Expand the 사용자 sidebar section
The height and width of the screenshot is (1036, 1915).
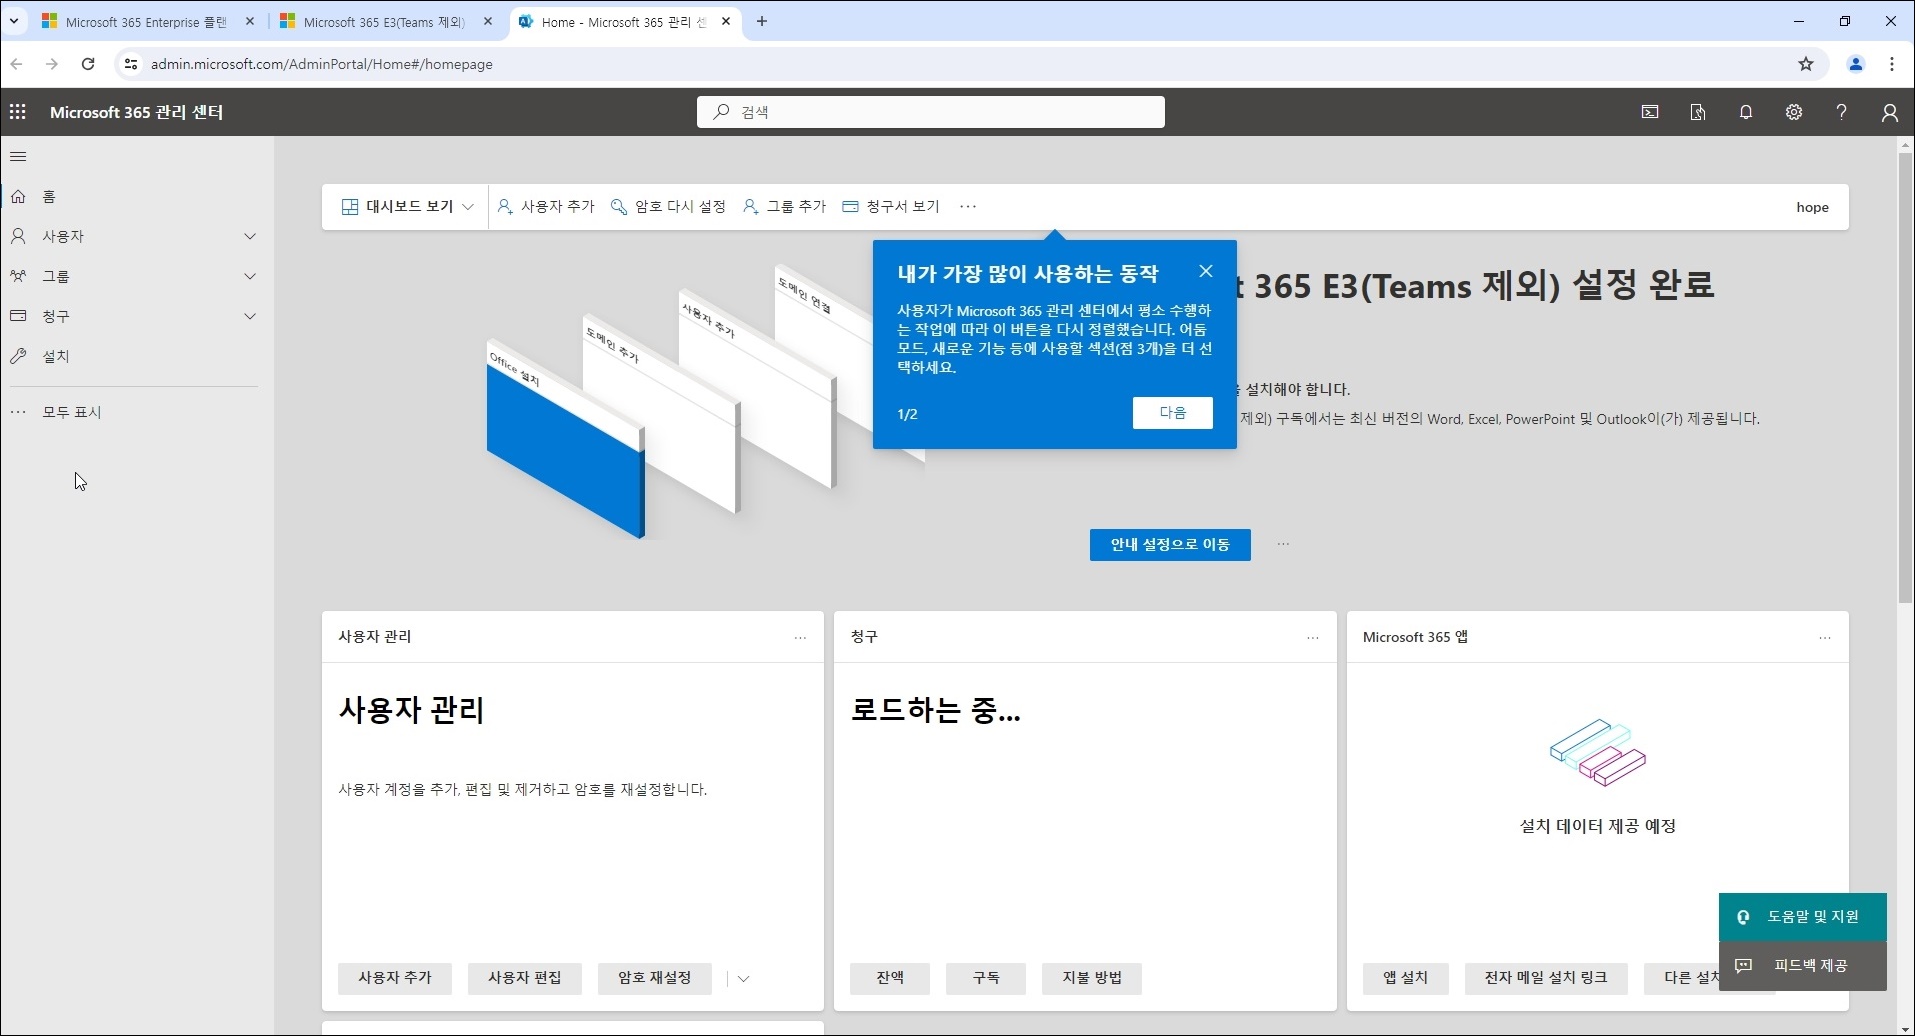250,236
